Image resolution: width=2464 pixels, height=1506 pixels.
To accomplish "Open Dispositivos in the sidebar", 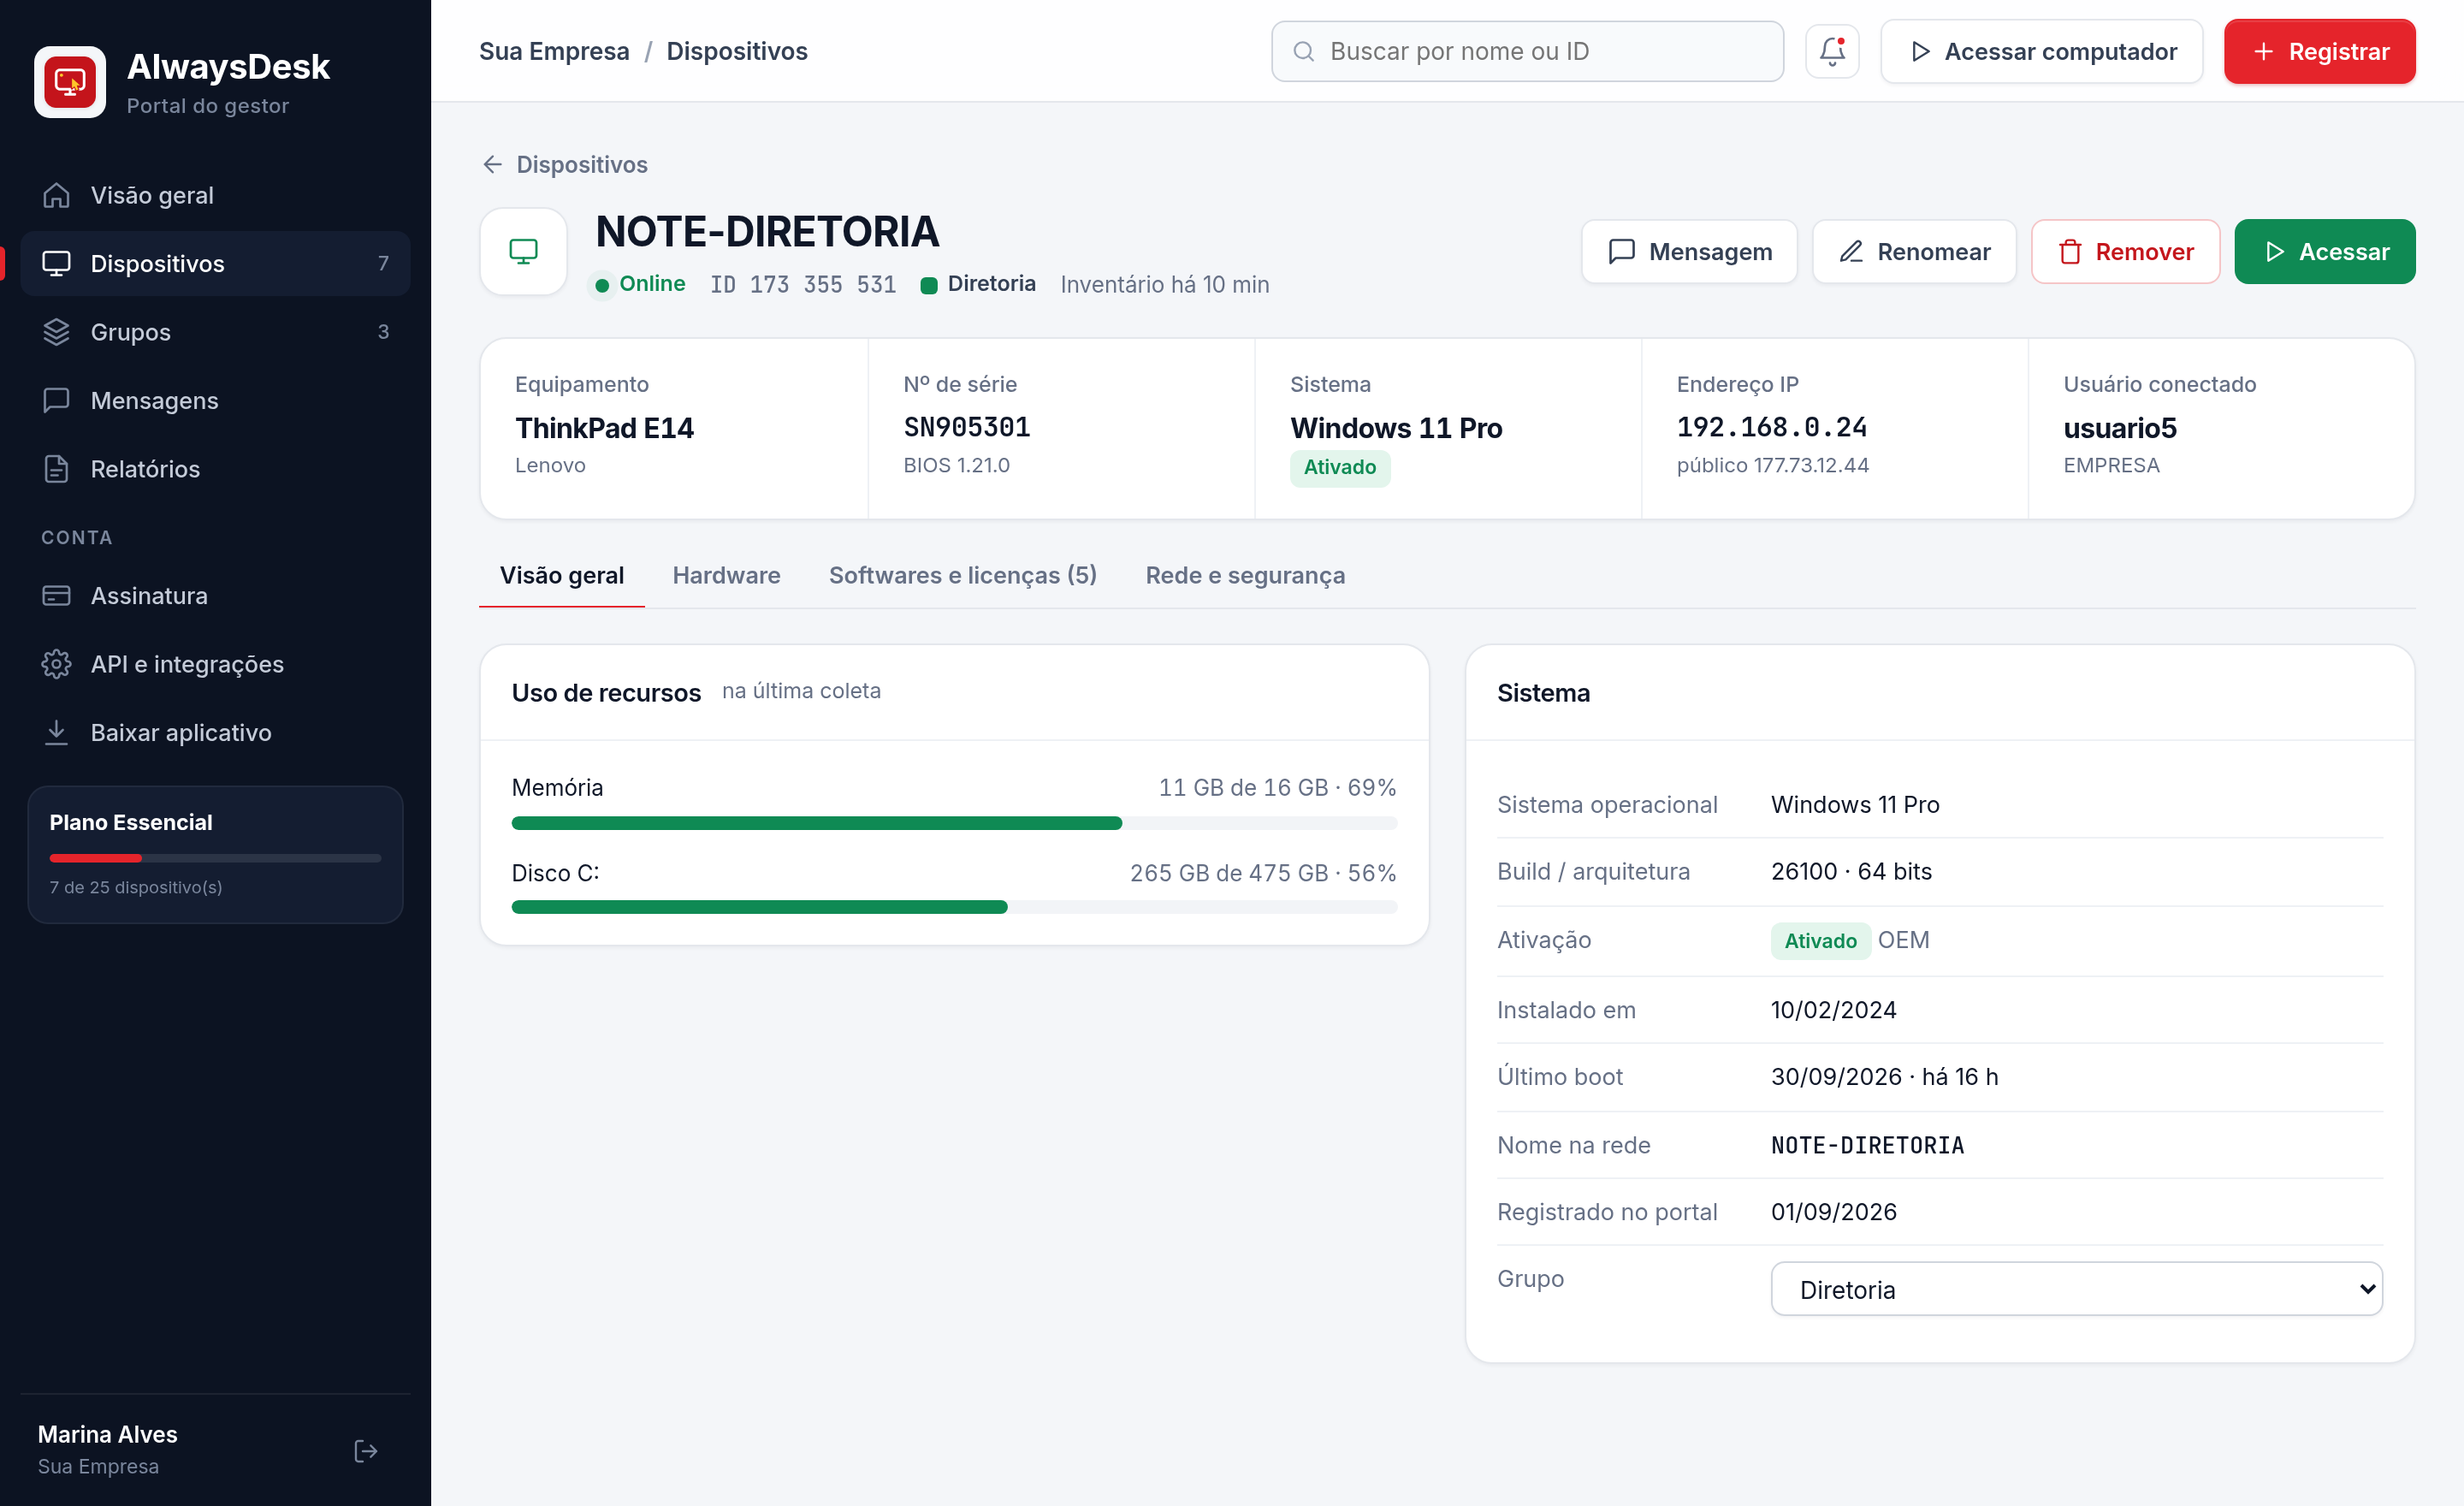I will 215,264.
